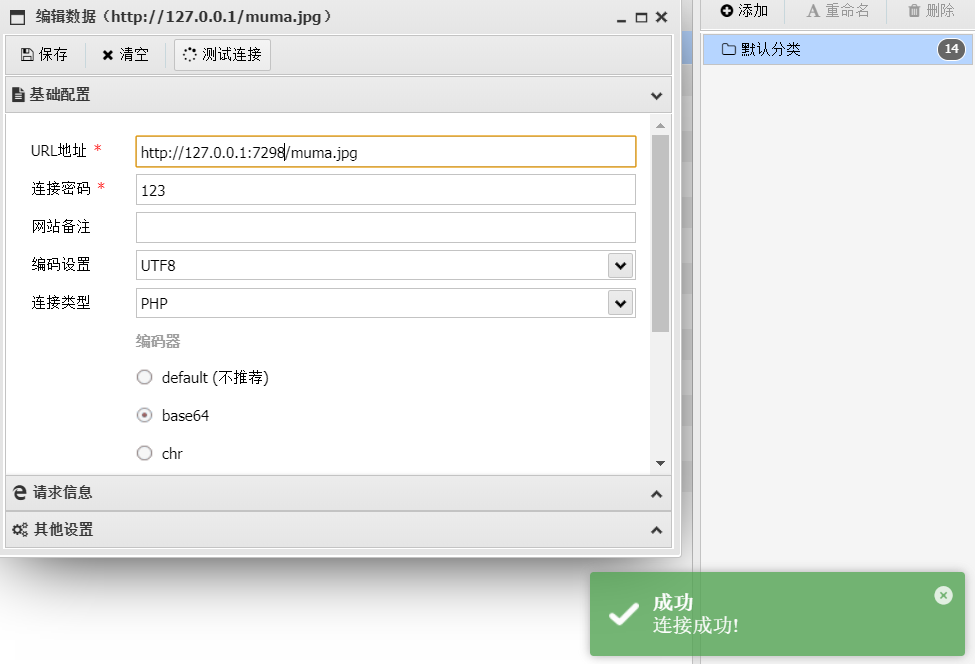Click the Clear (清空) button

pyautogui.click(x=126, y=55)
